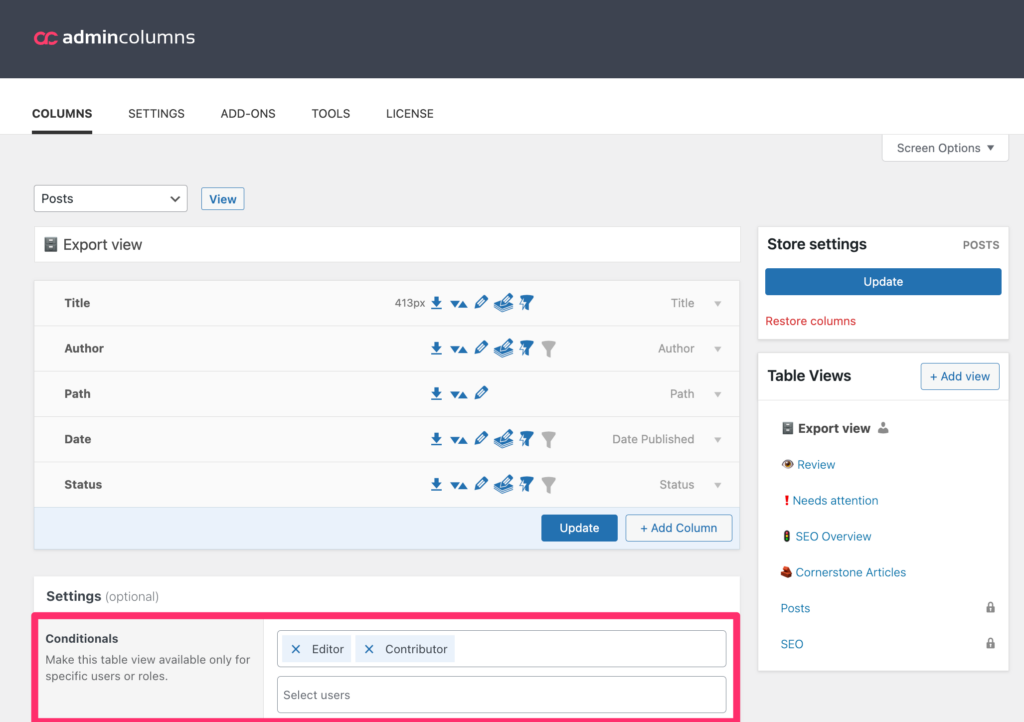1024x722 pixels.
Task: Open the Posts list table dropdown
Action: point(110,198)
